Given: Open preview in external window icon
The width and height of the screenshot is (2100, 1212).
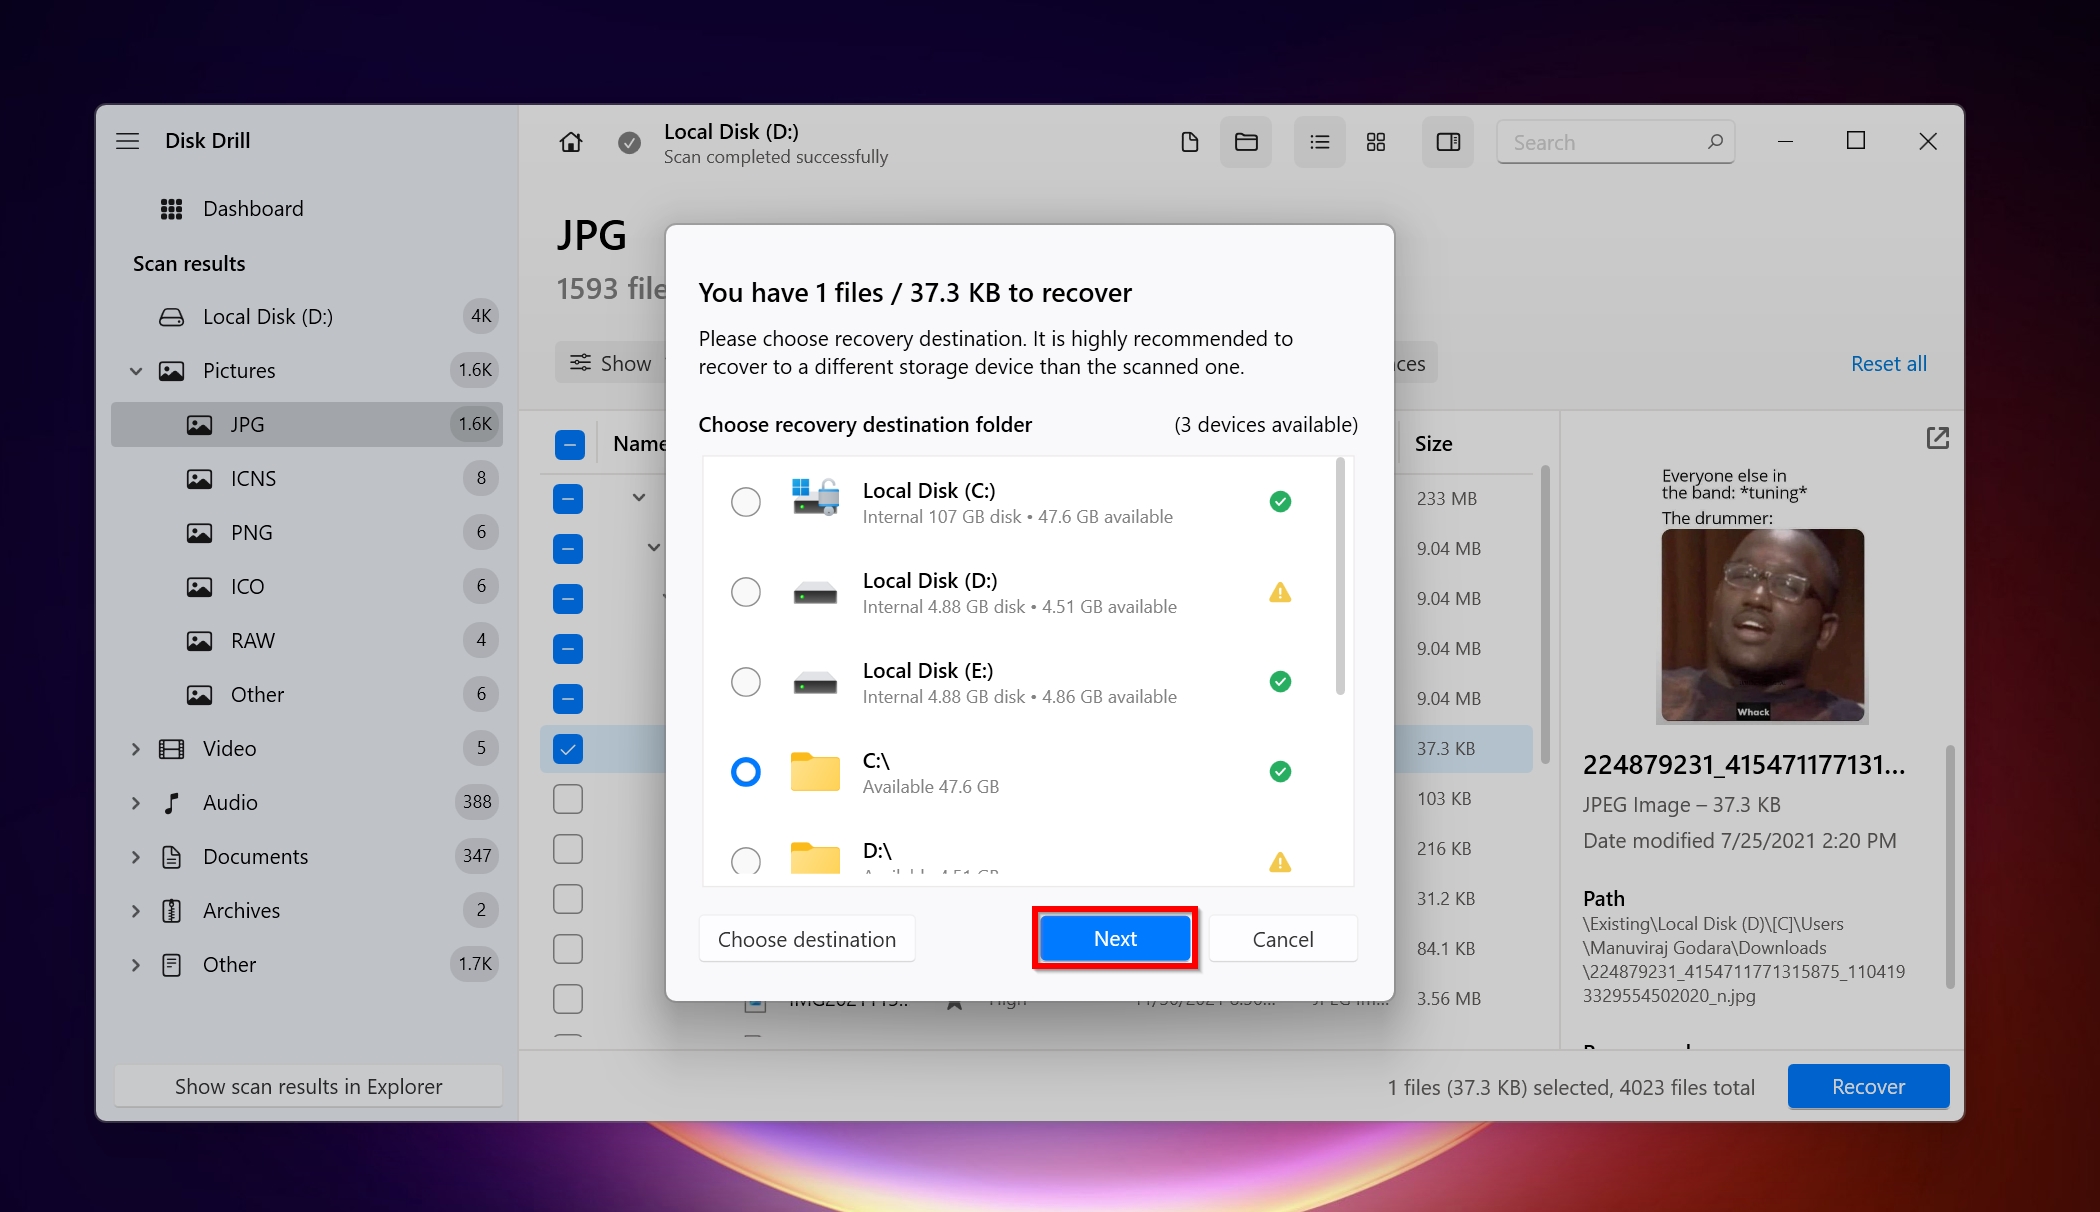Looking at the screenshot, I should [x=1937, y=438].
